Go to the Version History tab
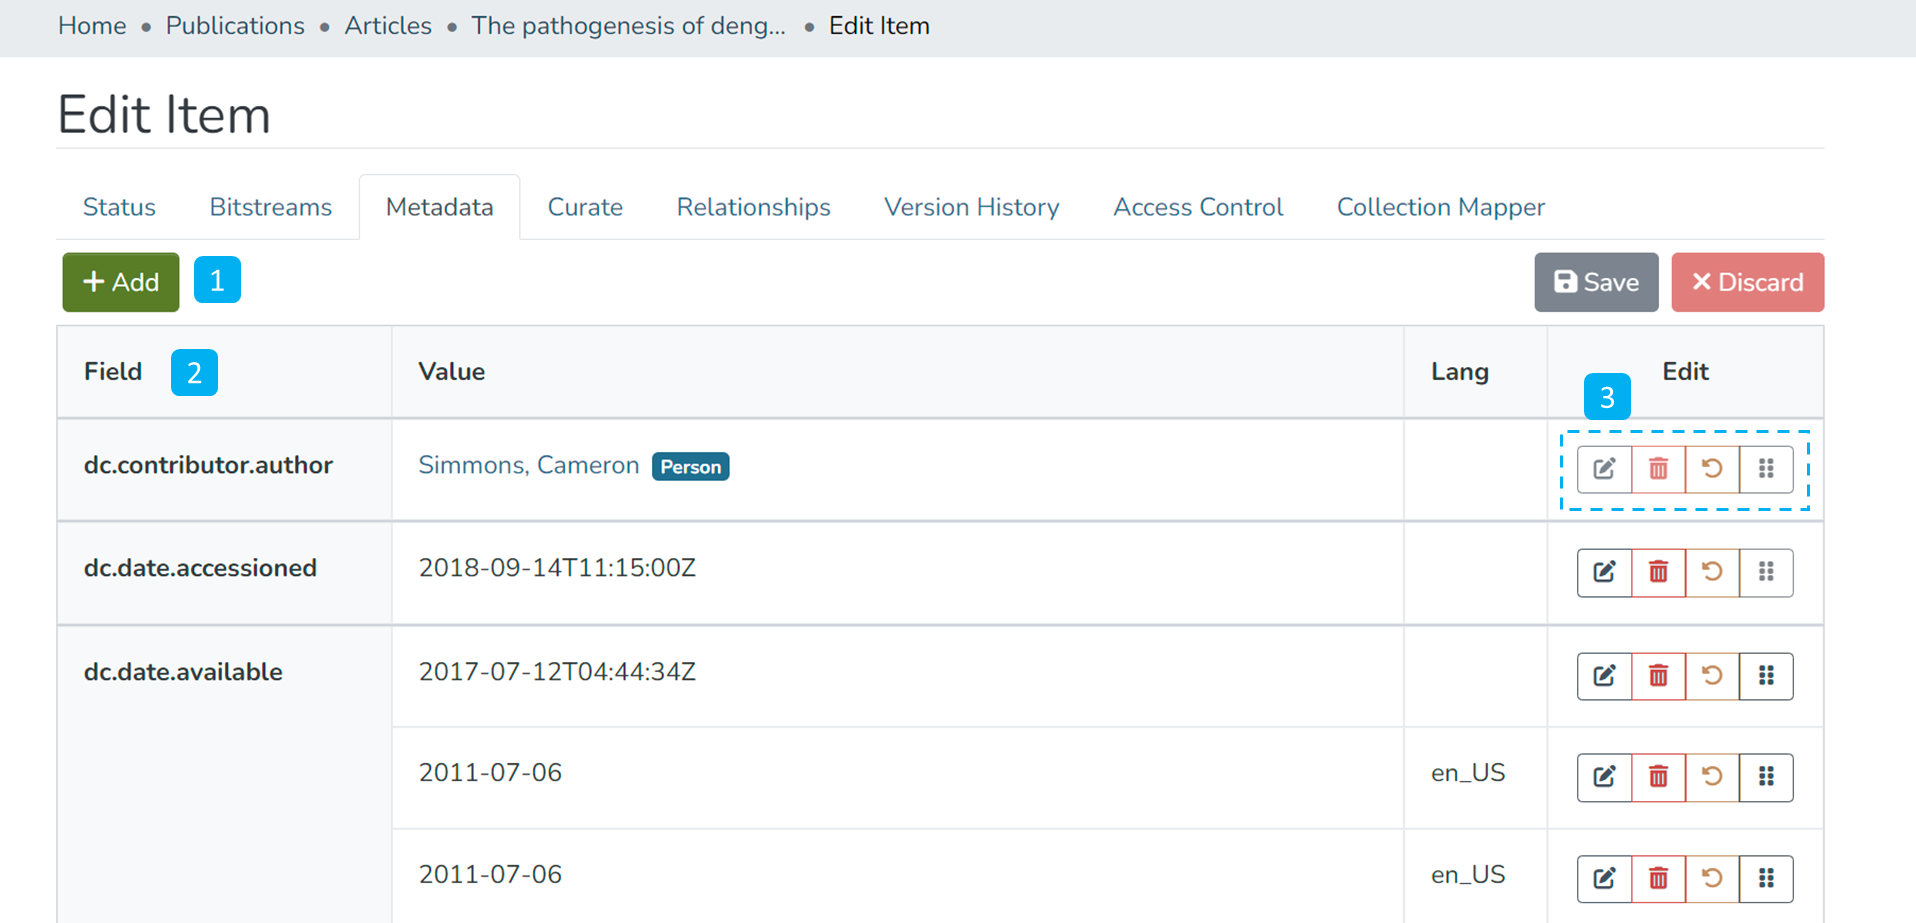This screenshot has height=923, width=1916. [x=971, y=207]
